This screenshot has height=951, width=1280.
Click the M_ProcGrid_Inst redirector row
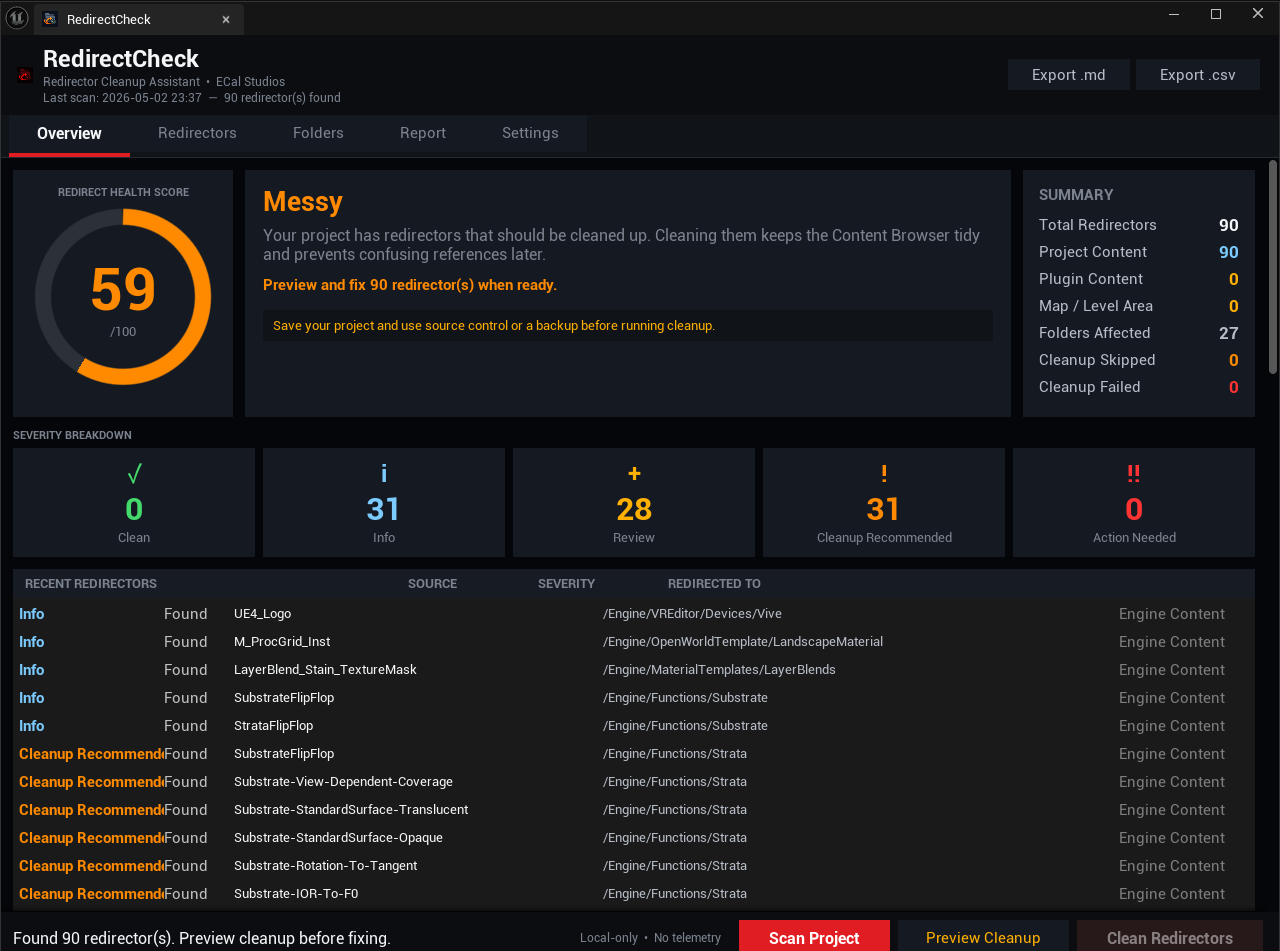pos(634,642)
